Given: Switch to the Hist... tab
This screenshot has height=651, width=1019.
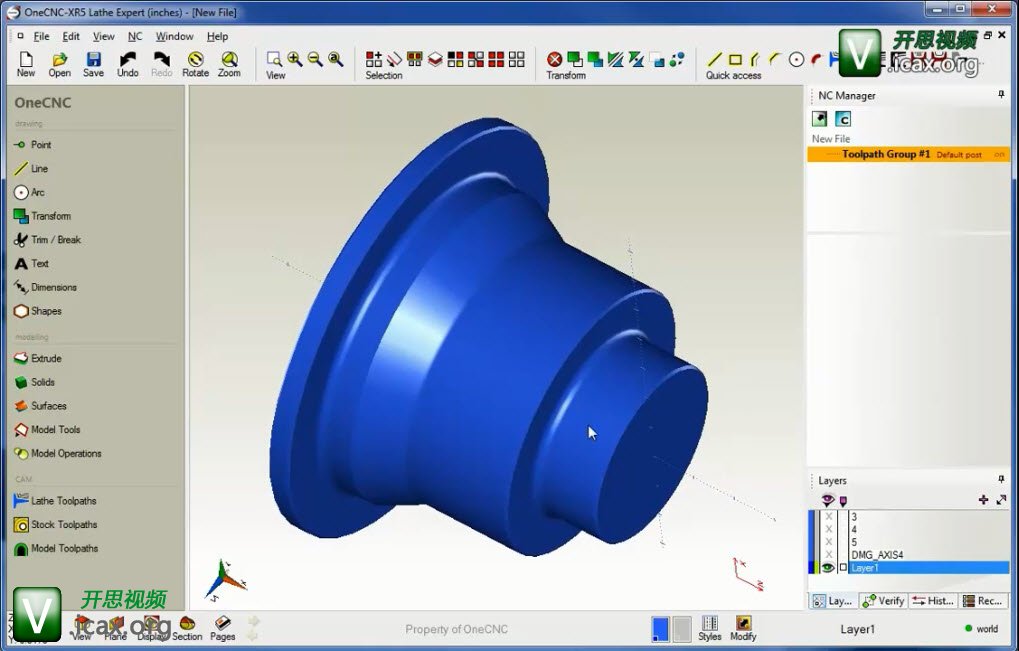Looking at the screenshot, I should 933,601.
